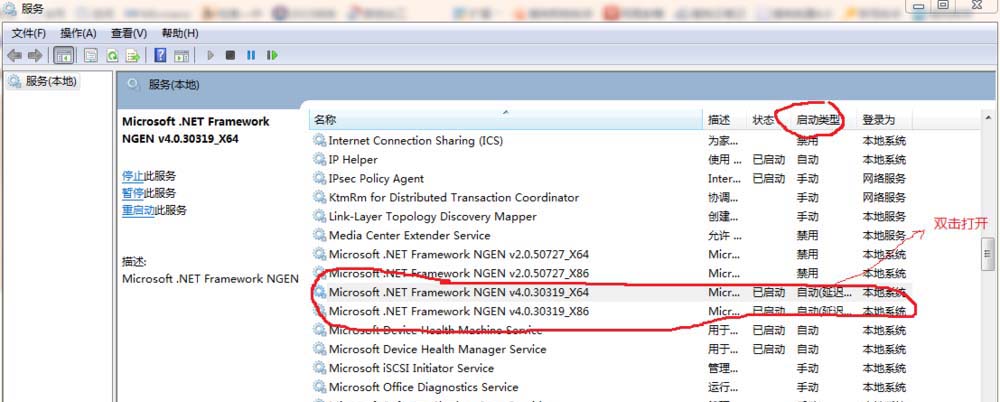Click the Restart Service toolbar icon

tap(272, 56)
